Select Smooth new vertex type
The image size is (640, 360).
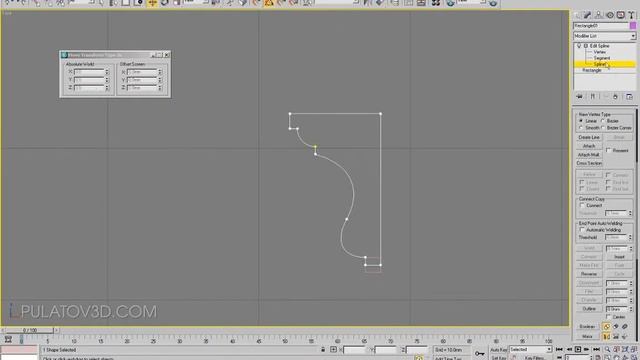point(581,128)
